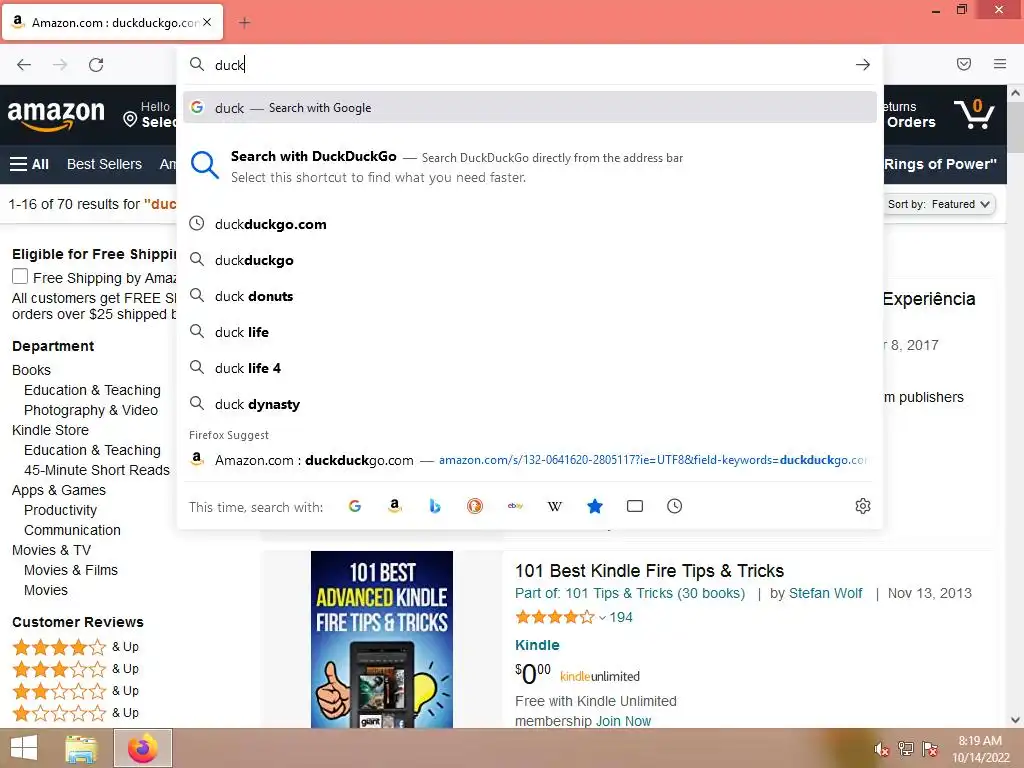Open Apps & Games department link

pos(59,490)
